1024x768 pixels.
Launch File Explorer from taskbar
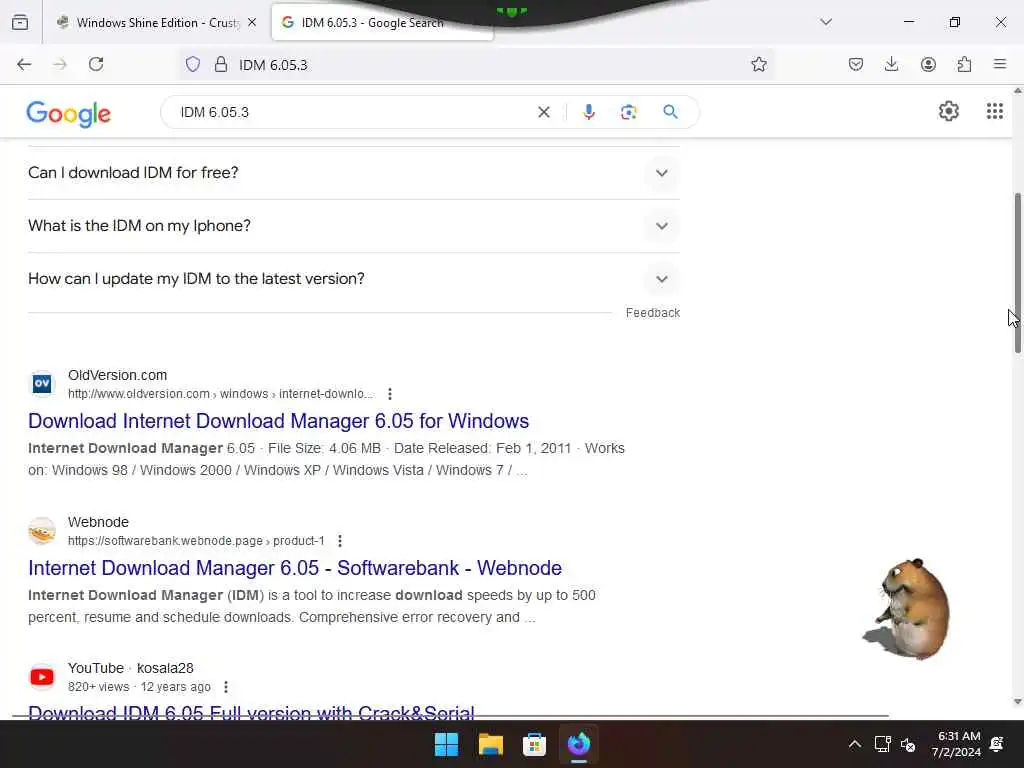490,744
